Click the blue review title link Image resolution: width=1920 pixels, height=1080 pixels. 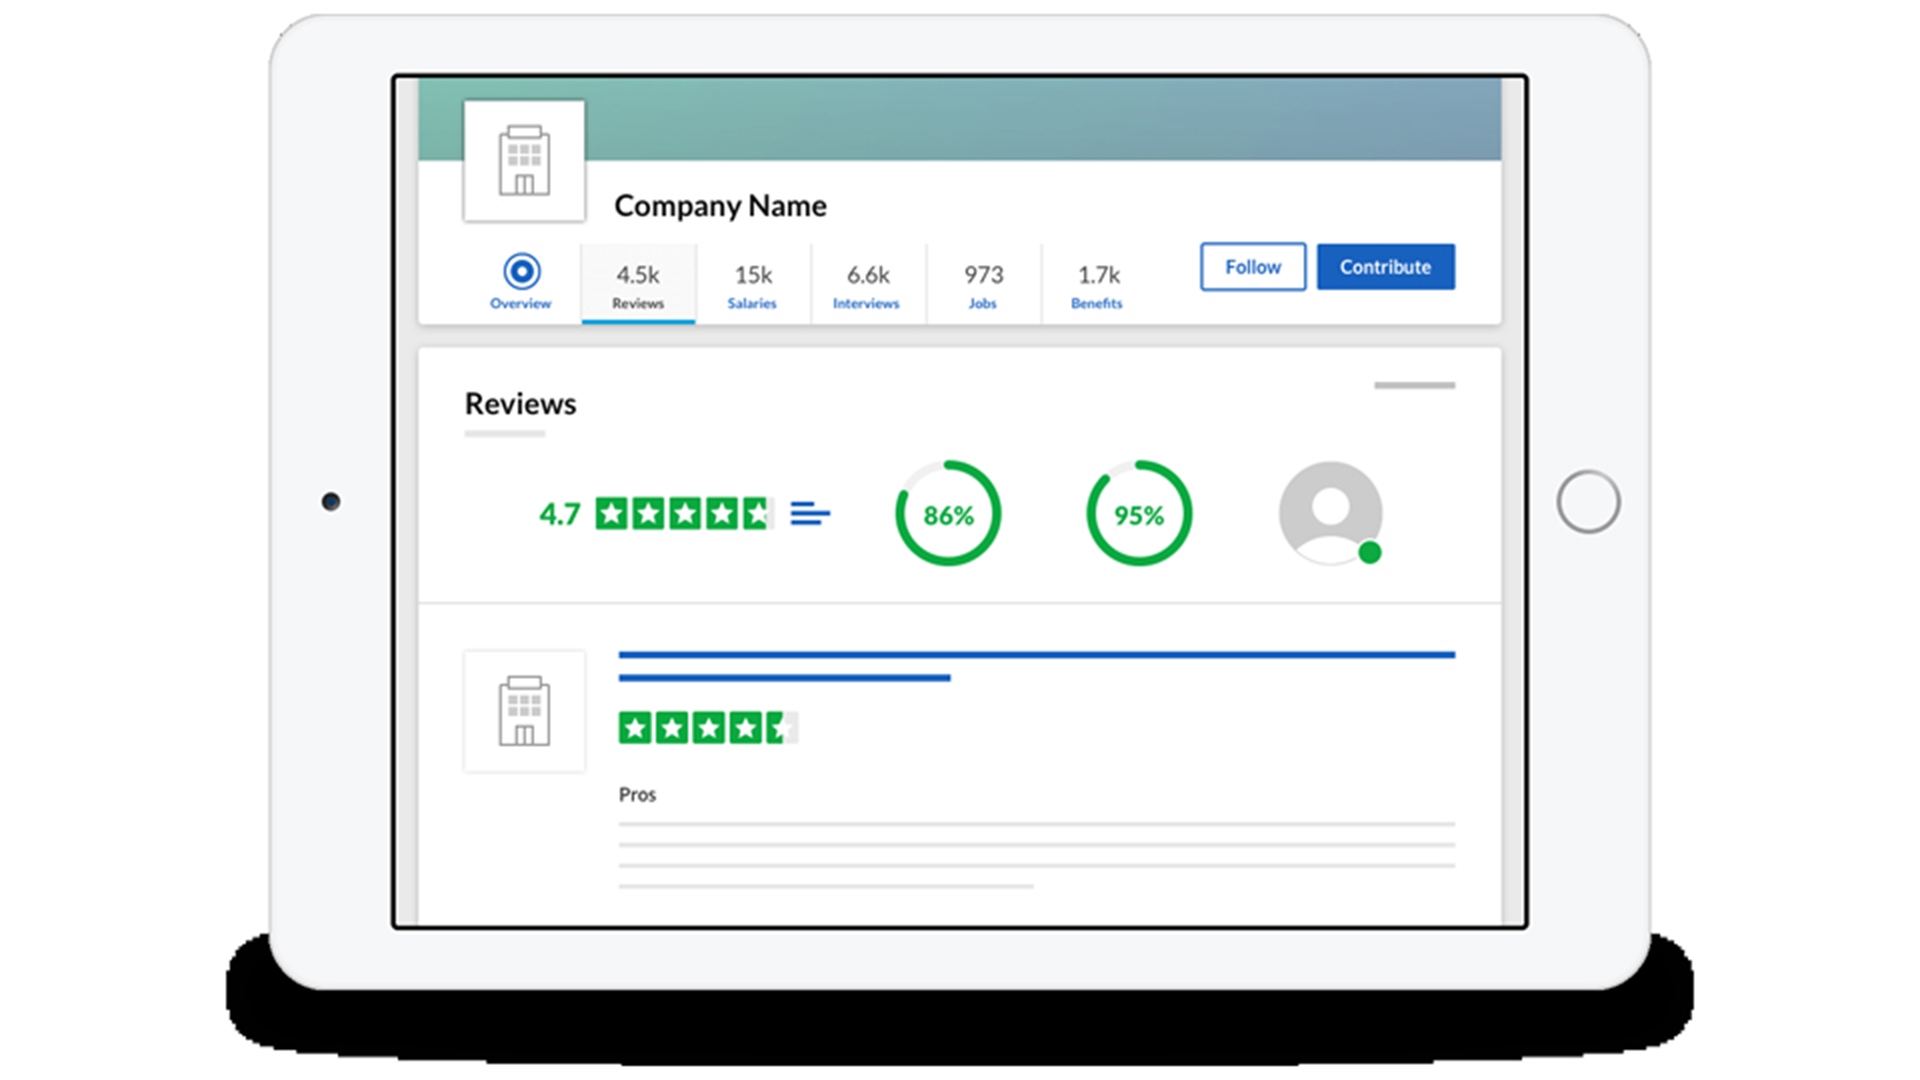coord(1035,656)
